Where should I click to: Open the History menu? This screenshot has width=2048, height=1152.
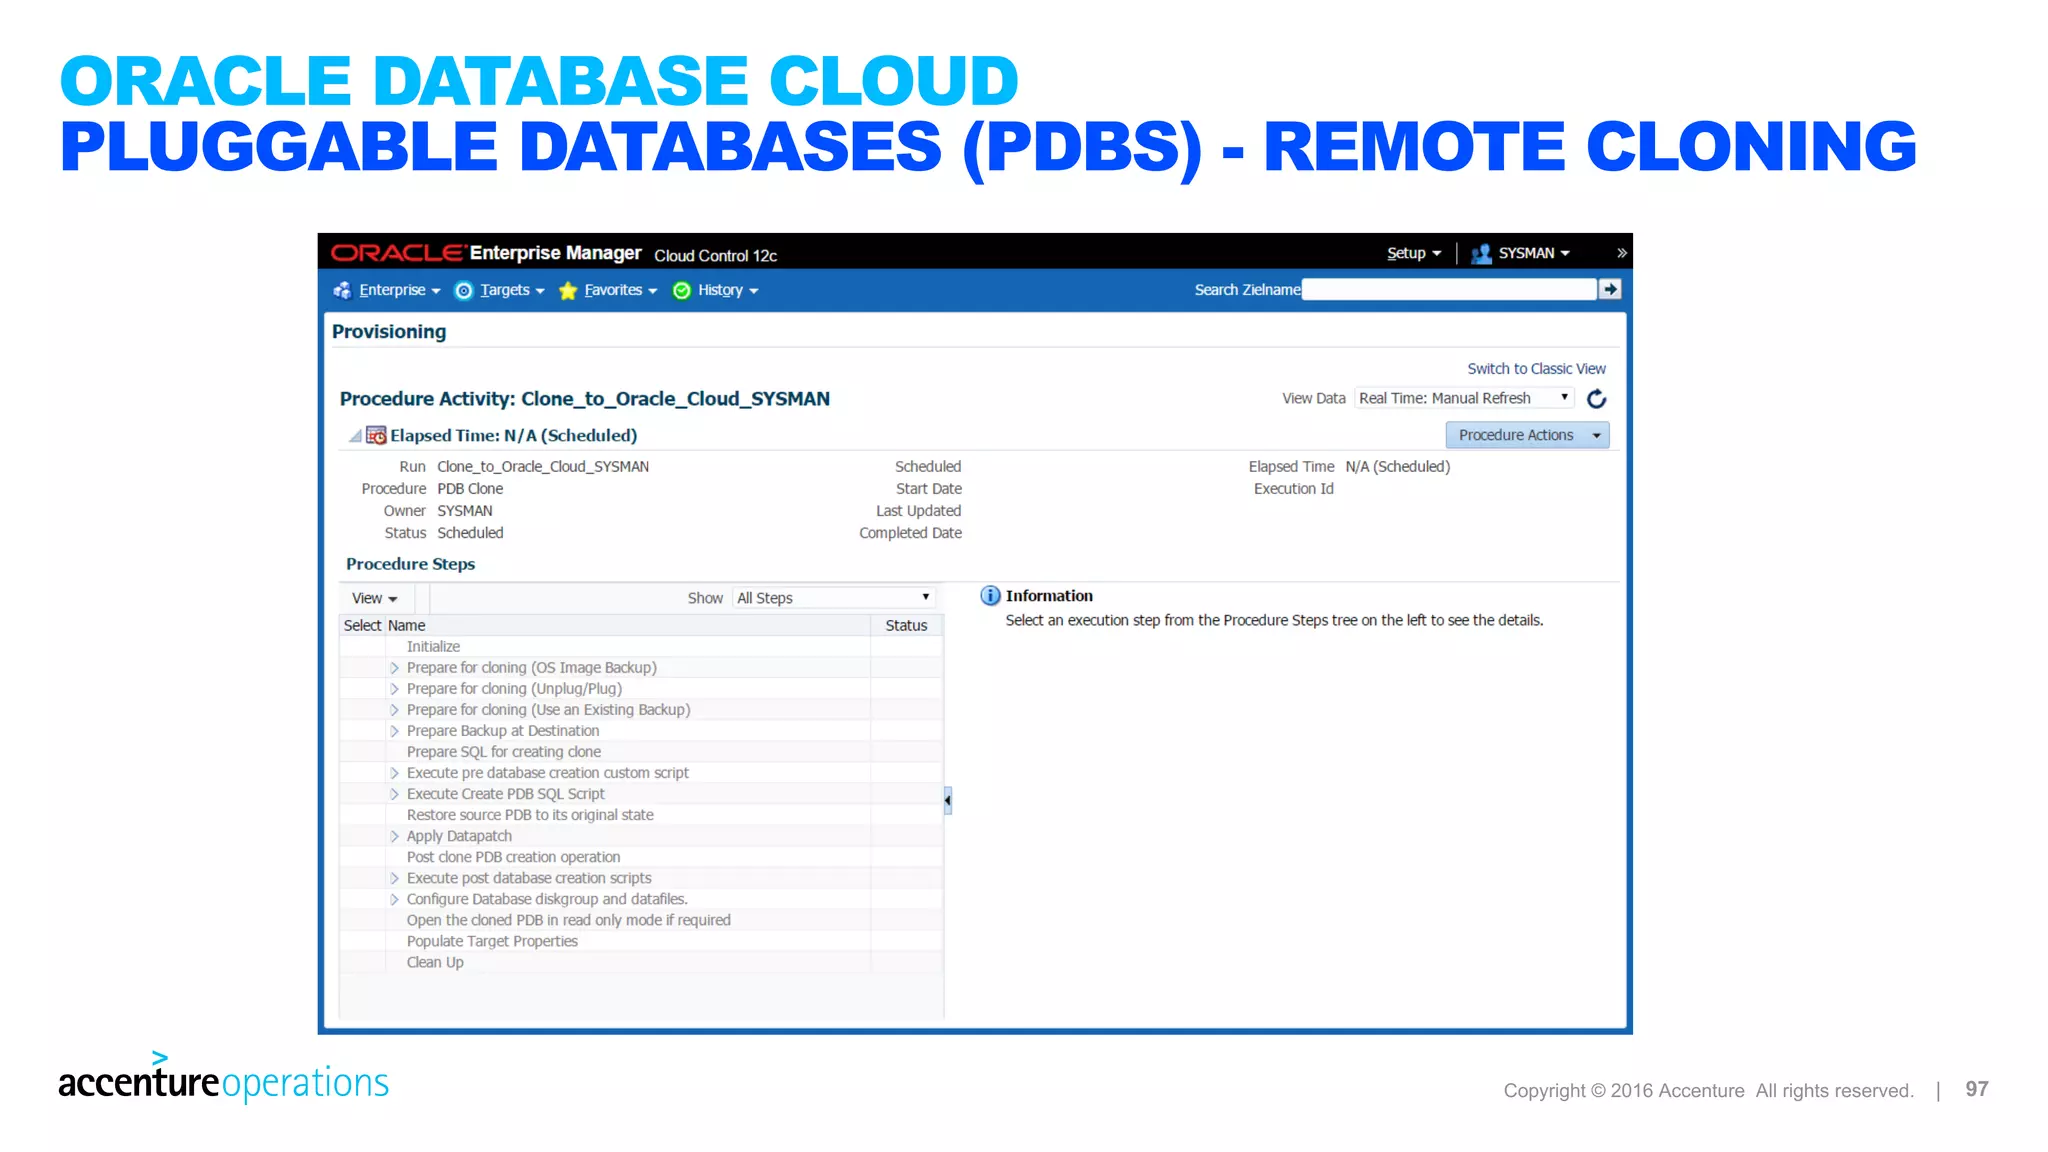(x=728, y=290)
